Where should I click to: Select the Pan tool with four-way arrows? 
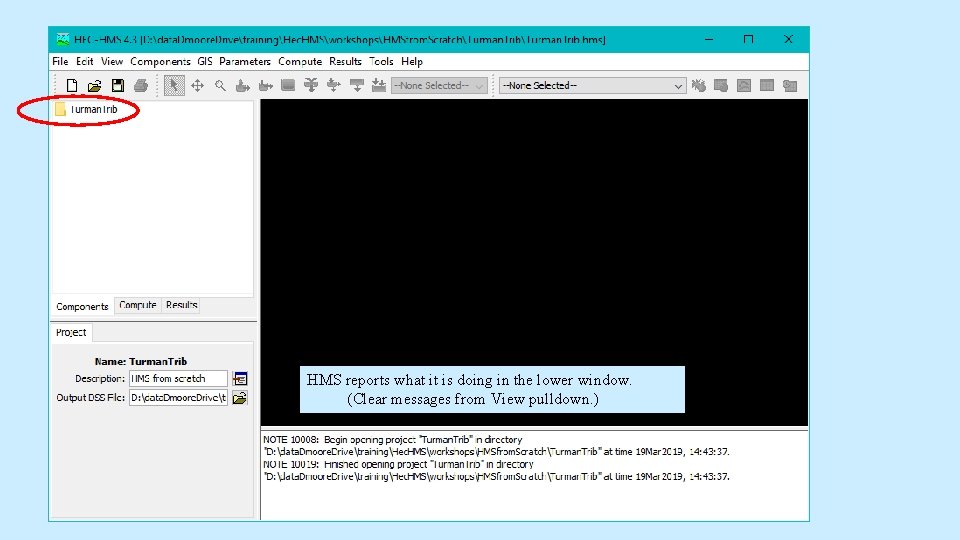[x=197, y=86]
